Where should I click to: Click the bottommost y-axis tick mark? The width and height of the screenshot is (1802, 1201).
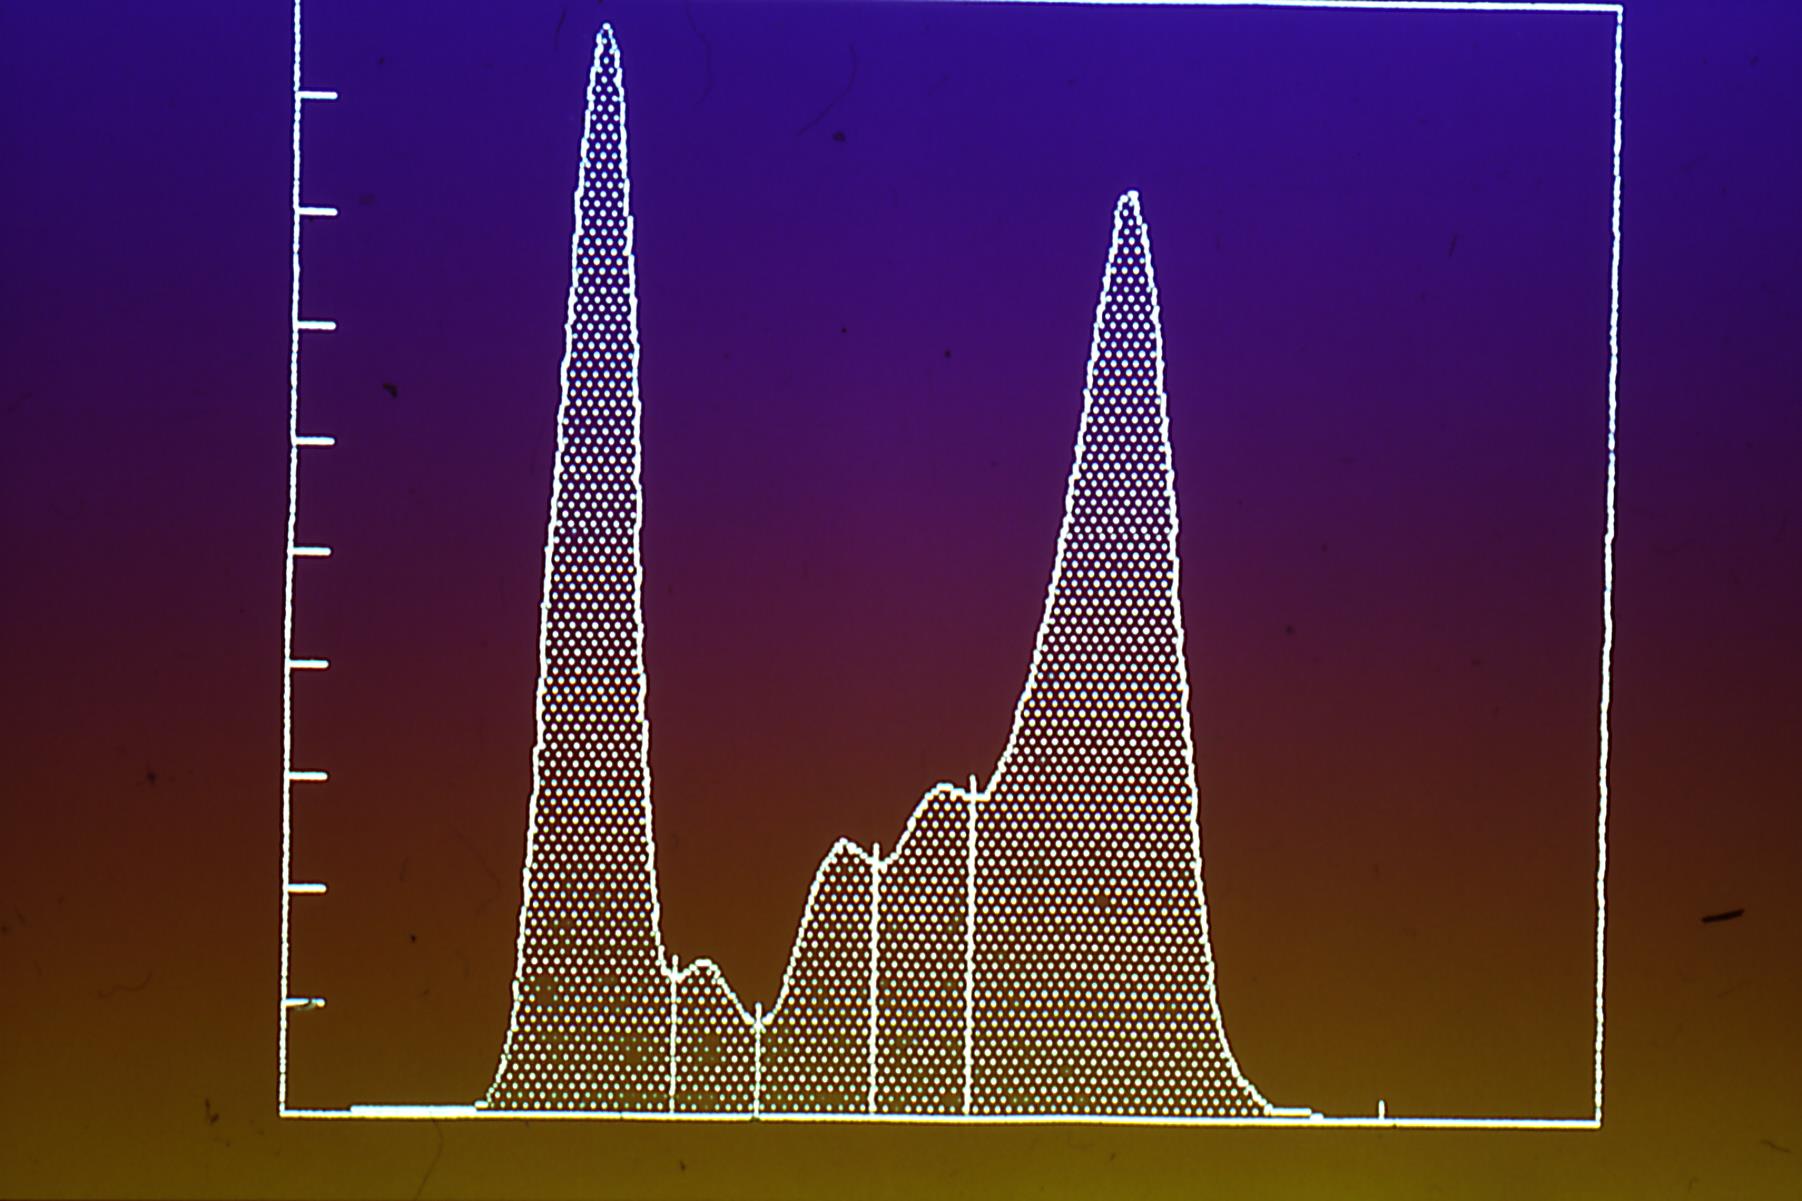(x=305, y=1002)
